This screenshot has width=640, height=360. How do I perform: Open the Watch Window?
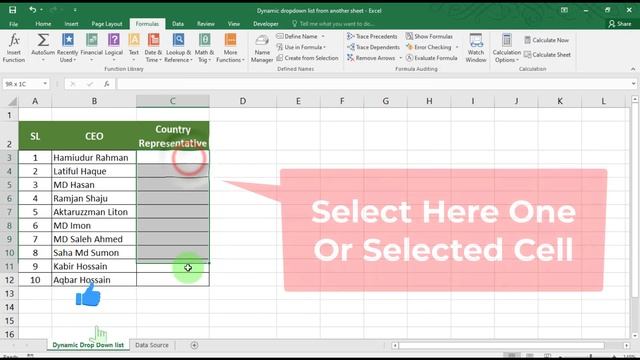click(x=476, y=48)
